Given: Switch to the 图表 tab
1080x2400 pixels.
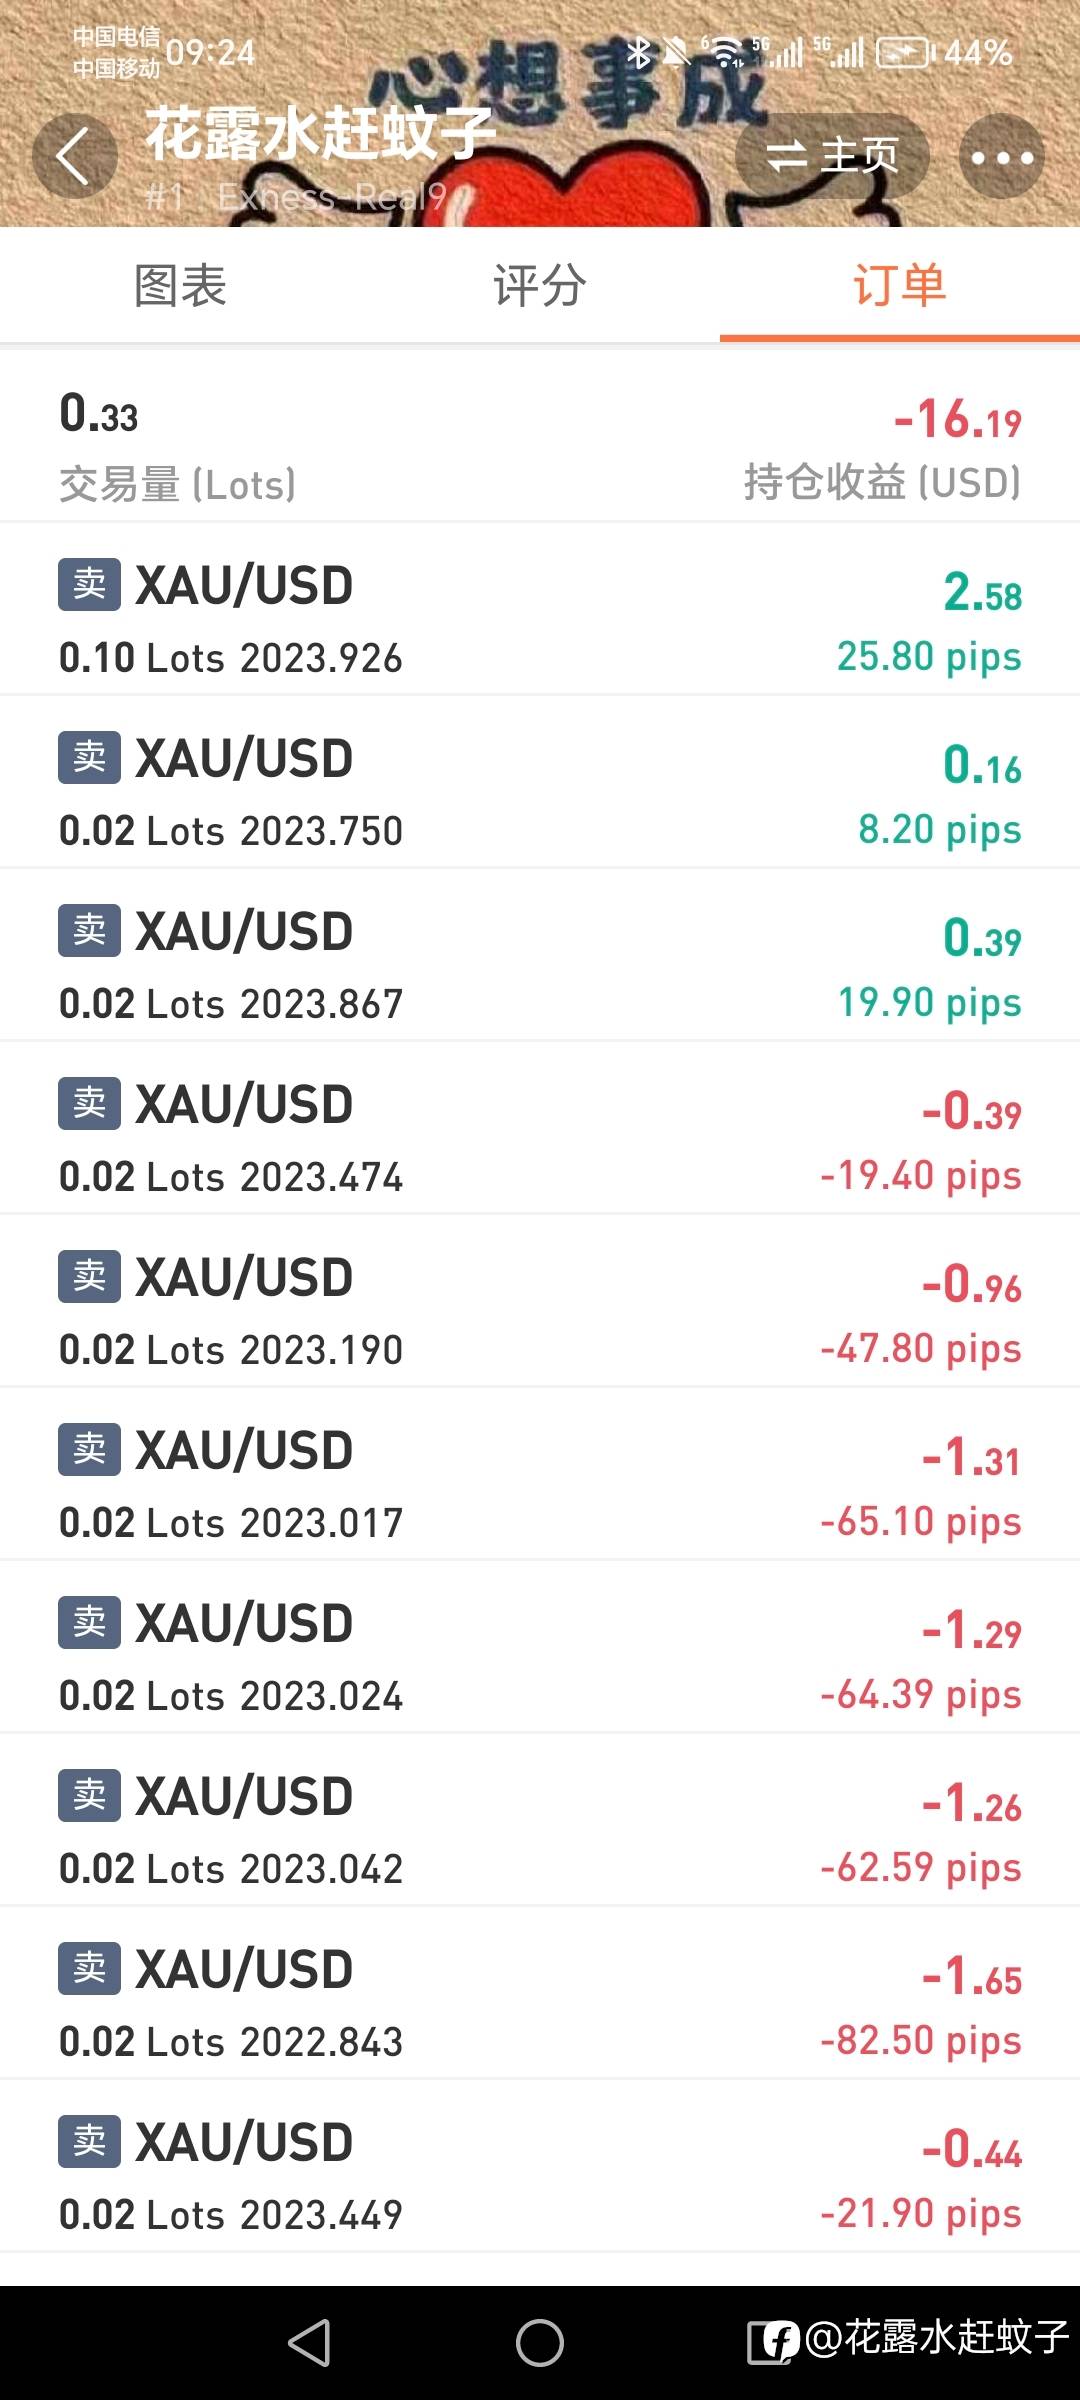Looking at the screenshot, I should click(180, 286).
